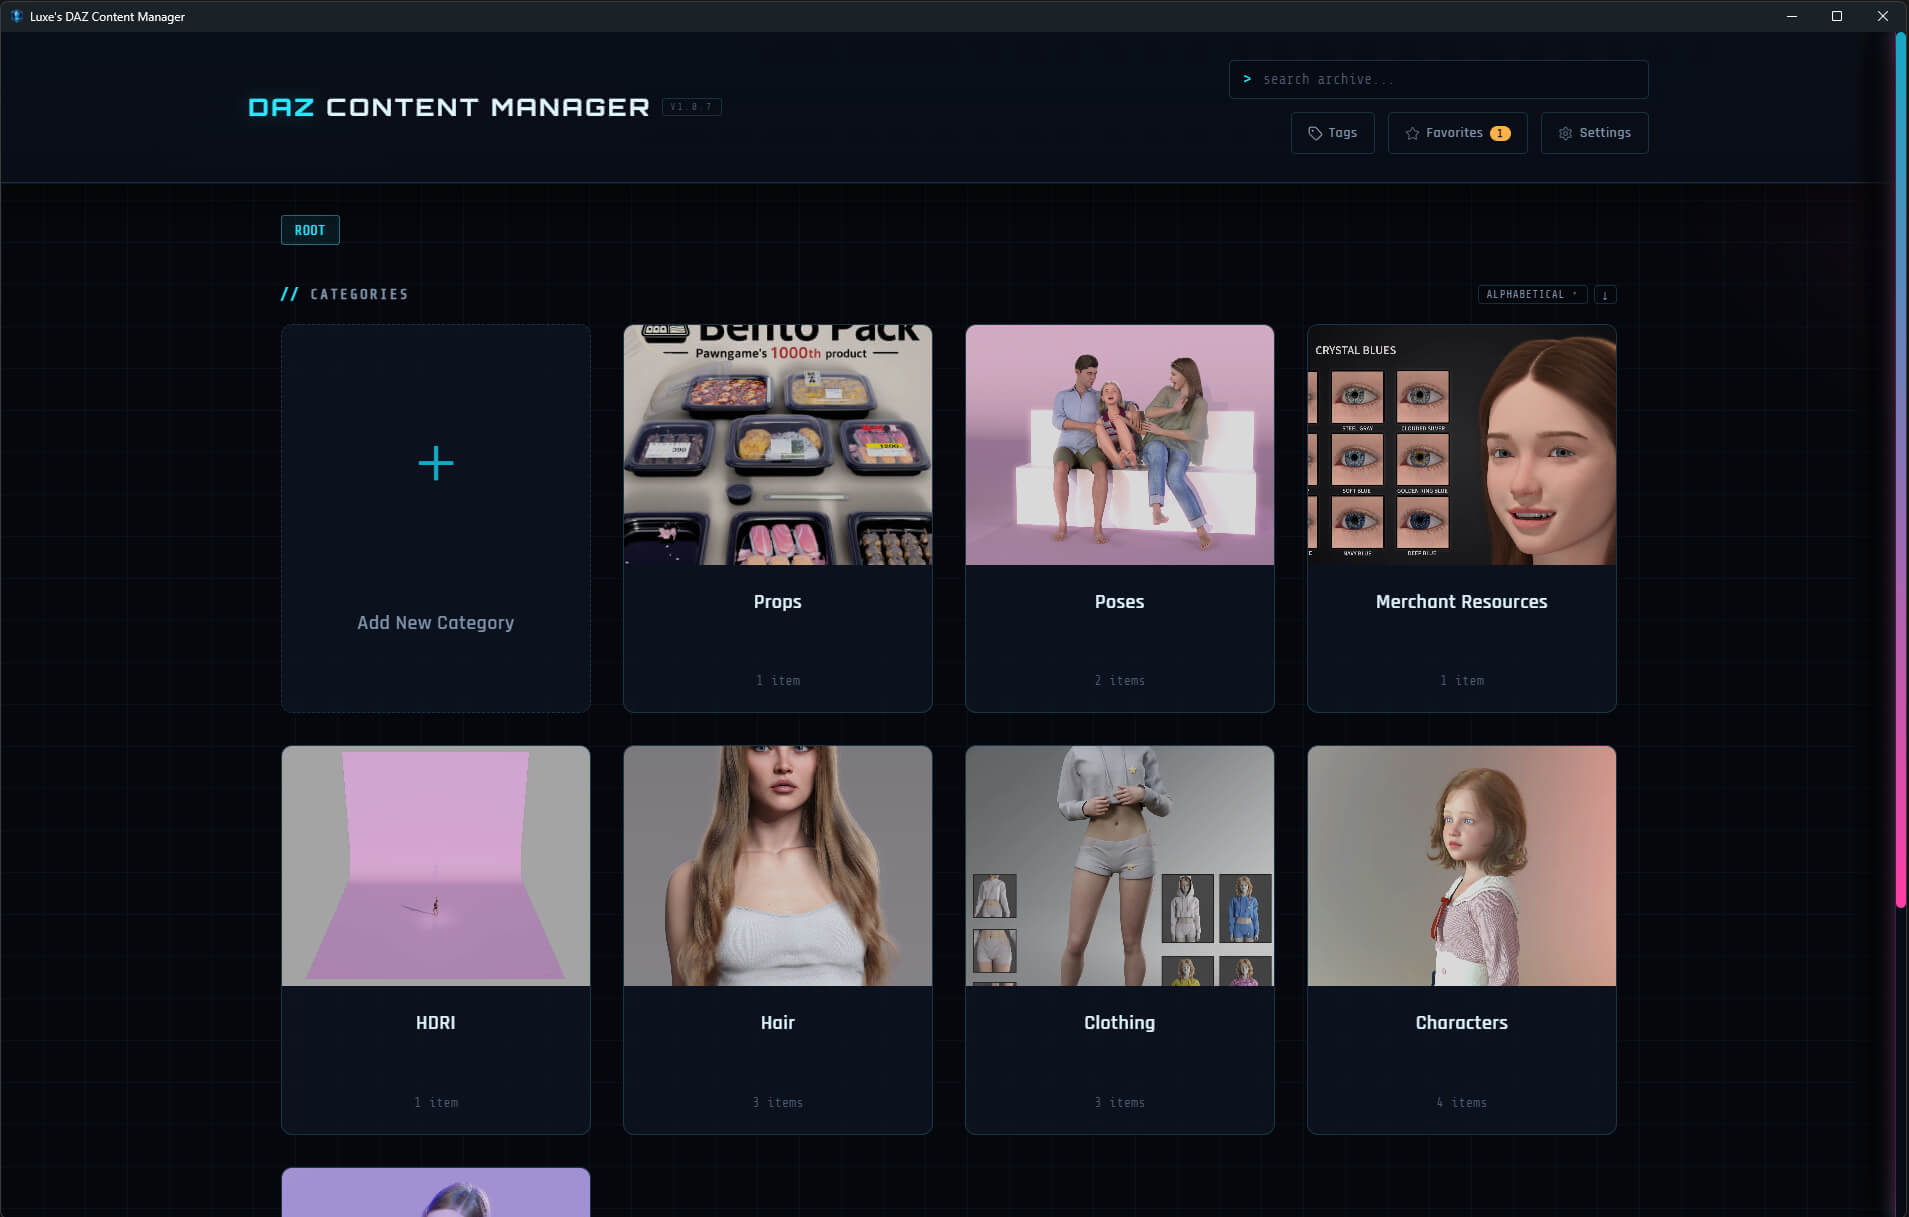Click the vertical scrollbar thumb

(x=1900, y=470)
